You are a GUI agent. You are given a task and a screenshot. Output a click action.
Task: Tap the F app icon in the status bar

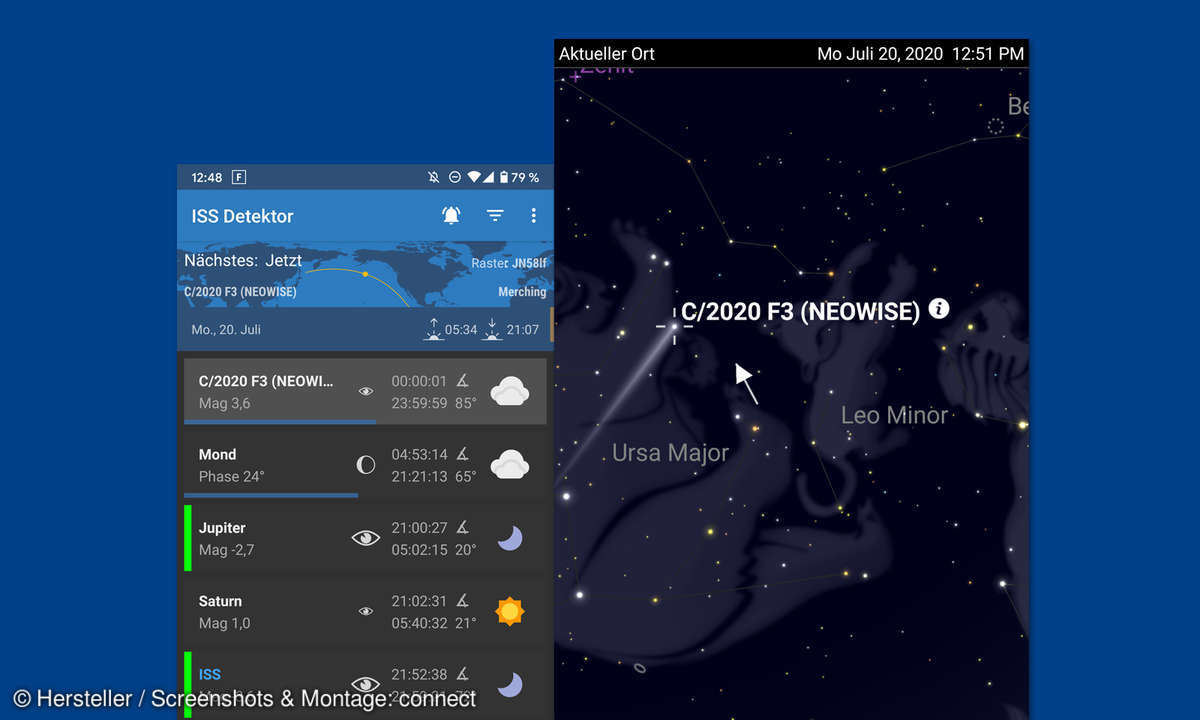[239, 177]
